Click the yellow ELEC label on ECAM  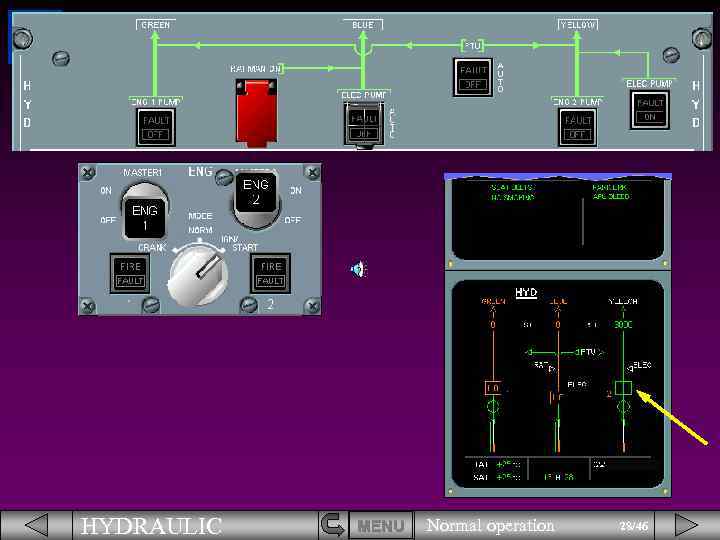pyautogui.click(x=641, y=365)
